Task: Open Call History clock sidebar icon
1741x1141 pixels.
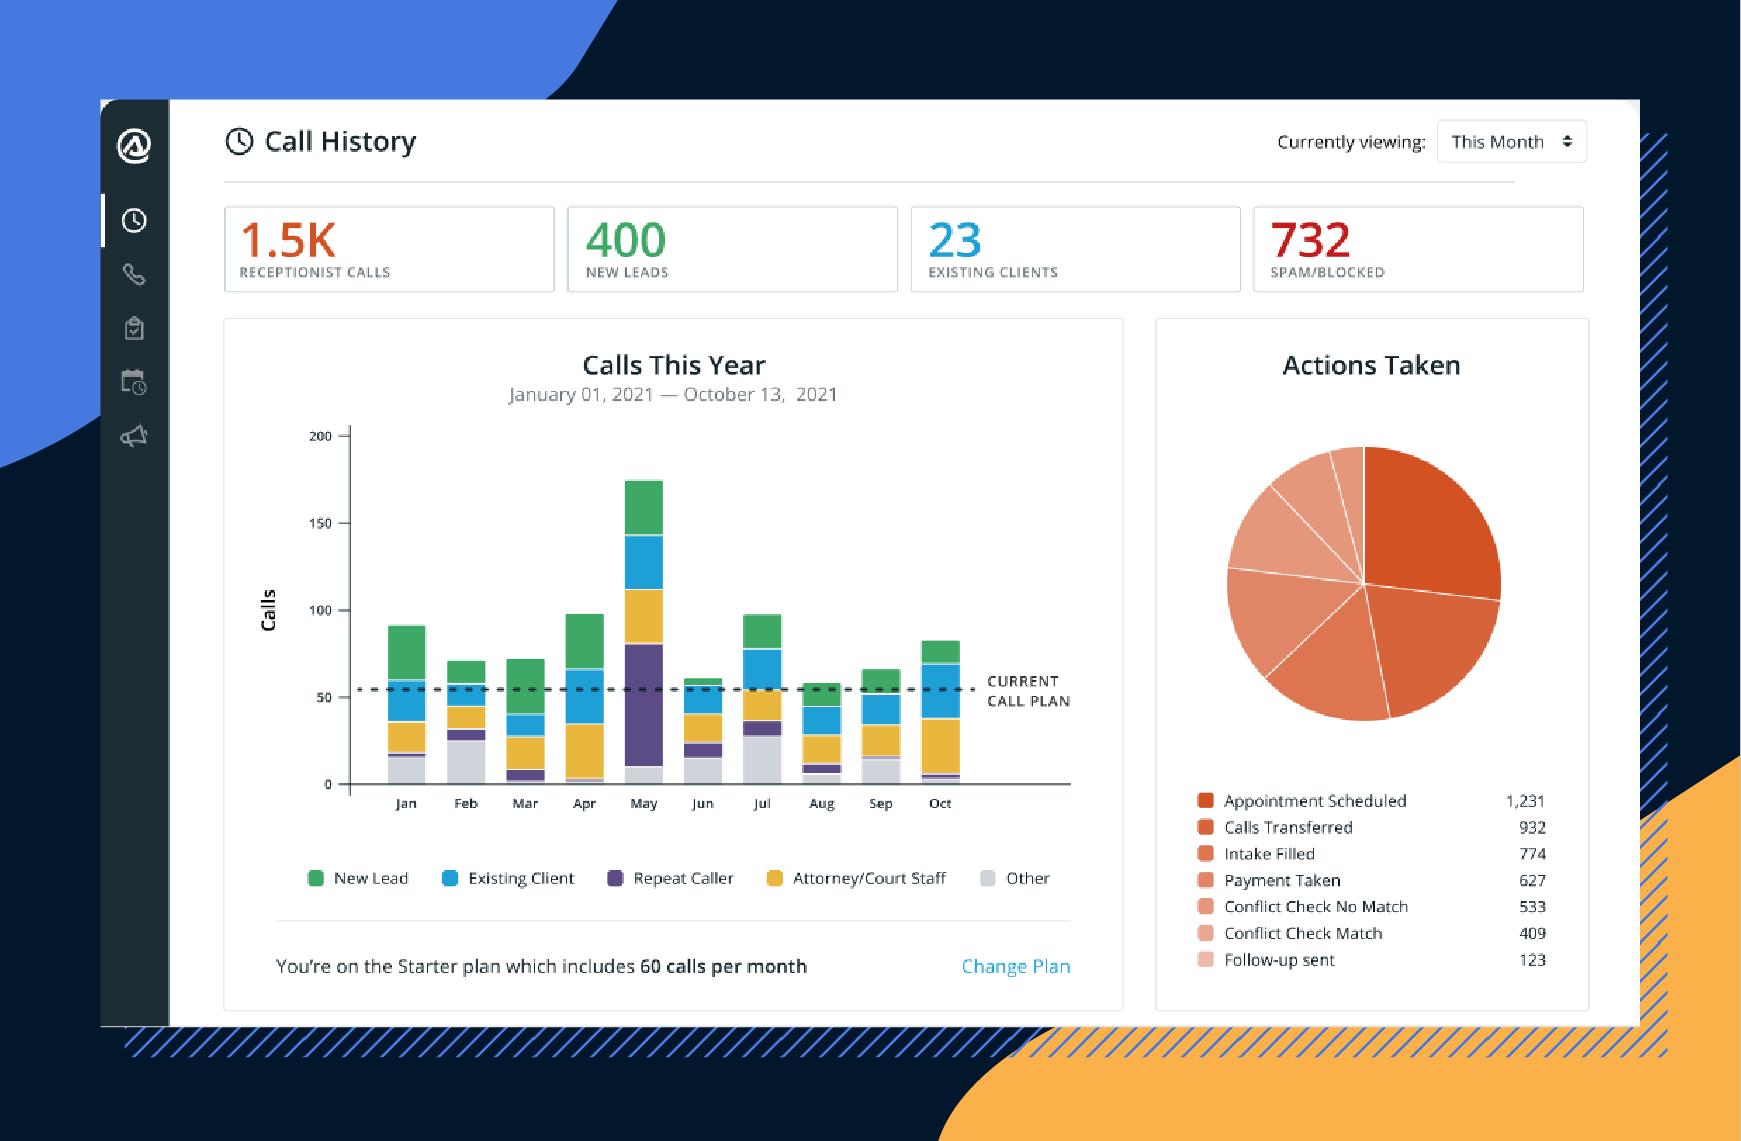Action: click(x=134, y=220)
